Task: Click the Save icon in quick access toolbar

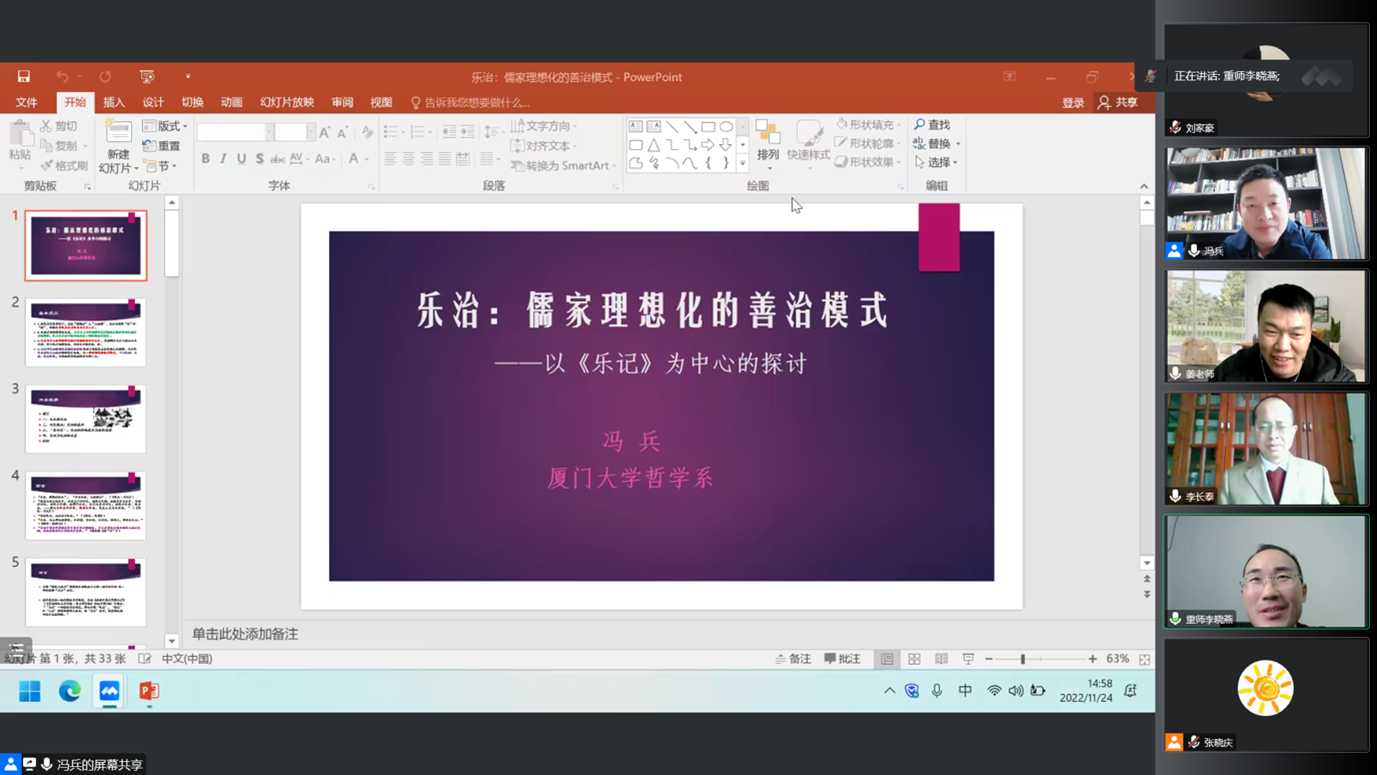Action: tap(24, 77)
